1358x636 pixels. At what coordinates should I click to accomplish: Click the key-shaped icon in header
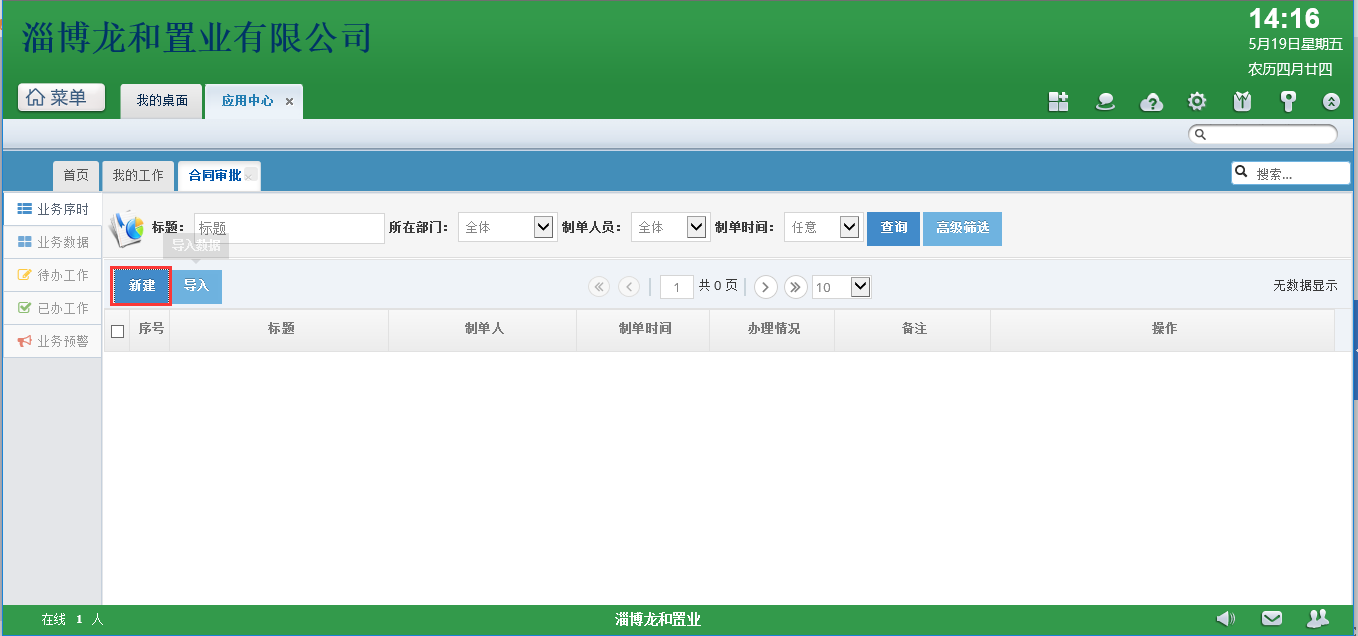1288,101
